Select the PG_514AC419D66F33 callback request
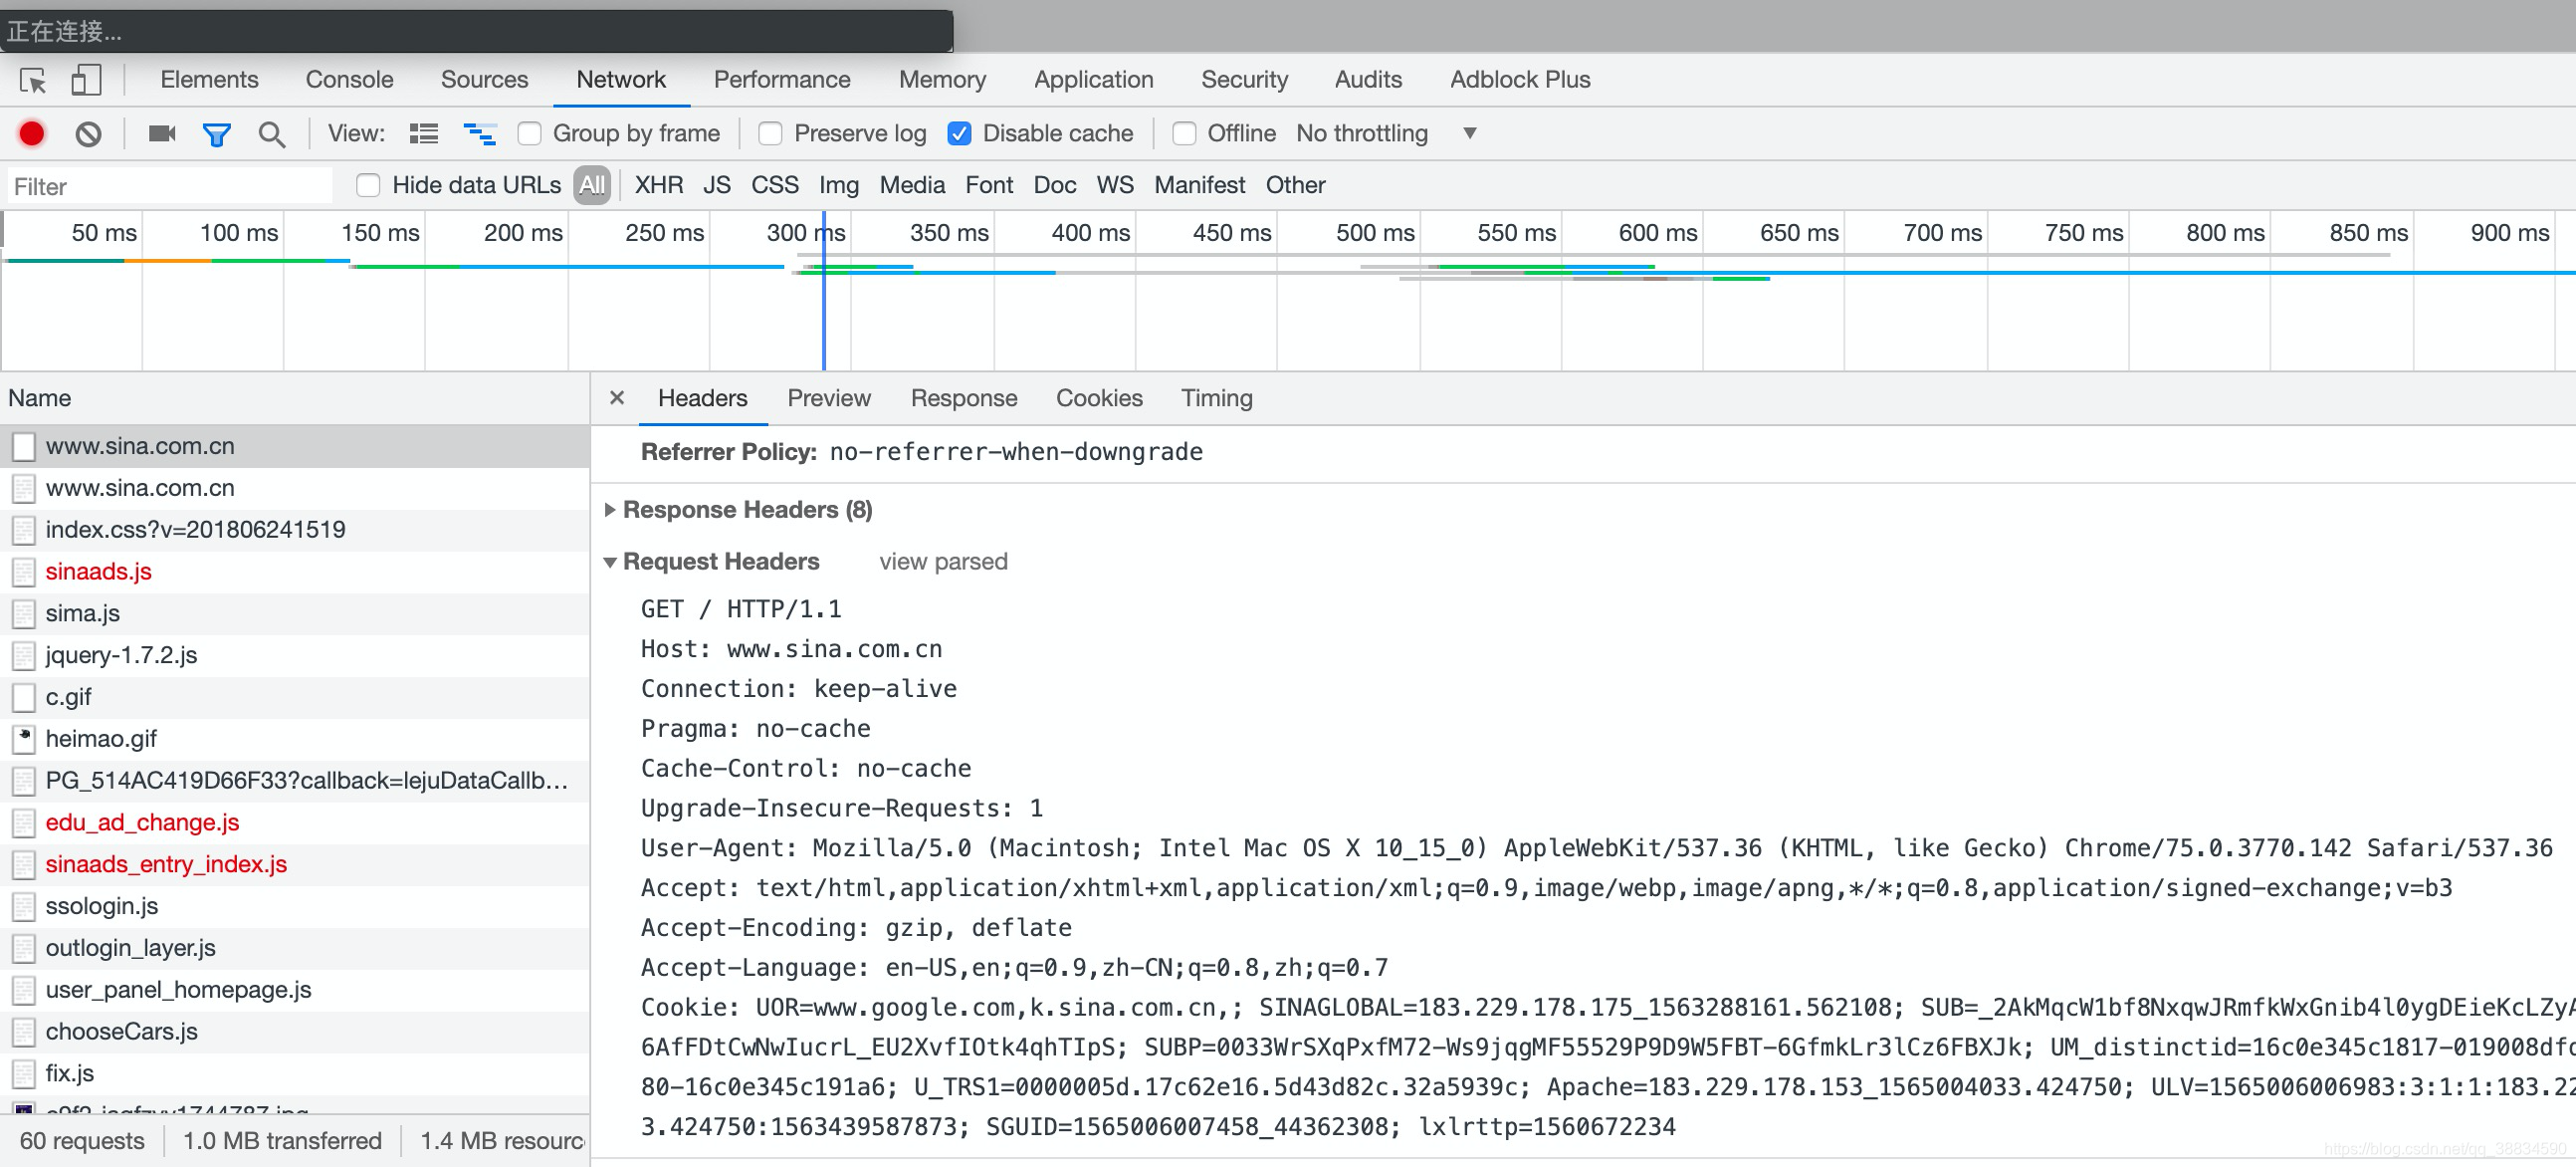 [x=295, y=781]
